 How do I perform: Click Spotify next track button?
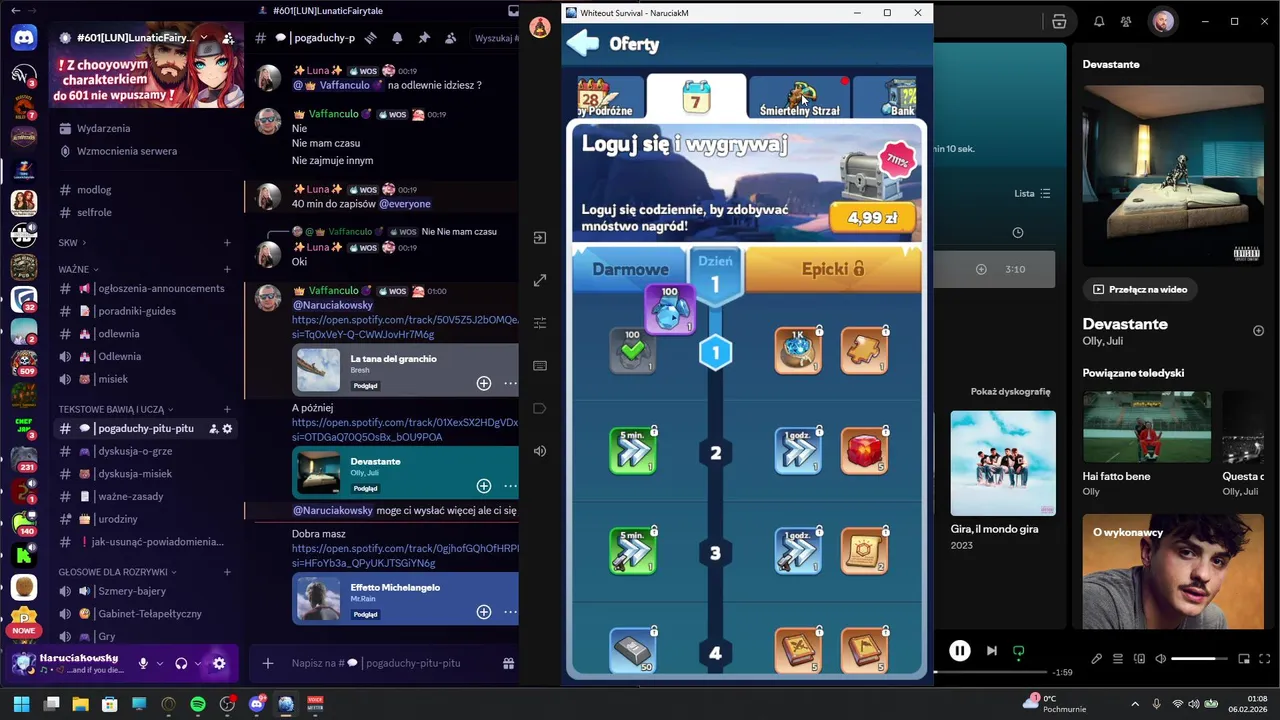(991, 651)
